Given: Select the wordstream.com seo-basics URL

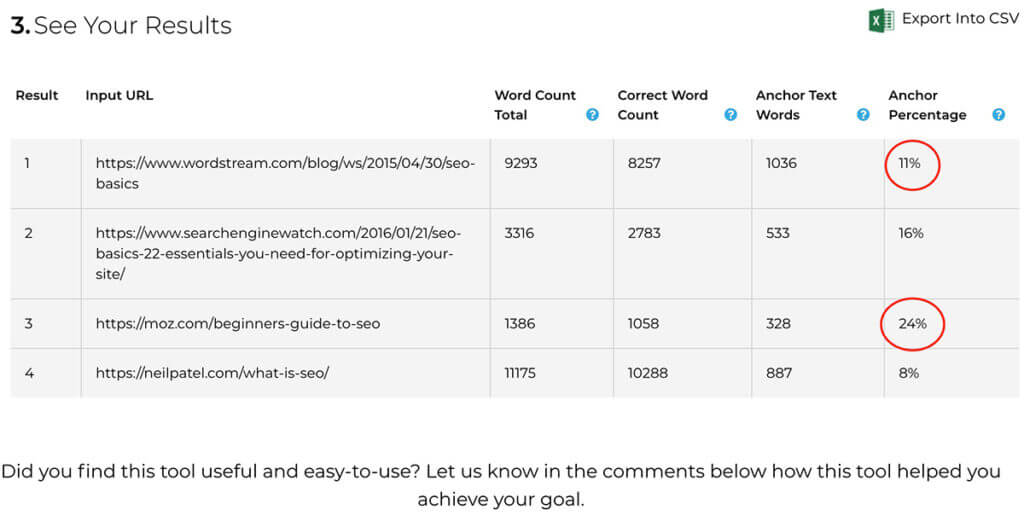Looking at the screenshot, I should [285, 174].
